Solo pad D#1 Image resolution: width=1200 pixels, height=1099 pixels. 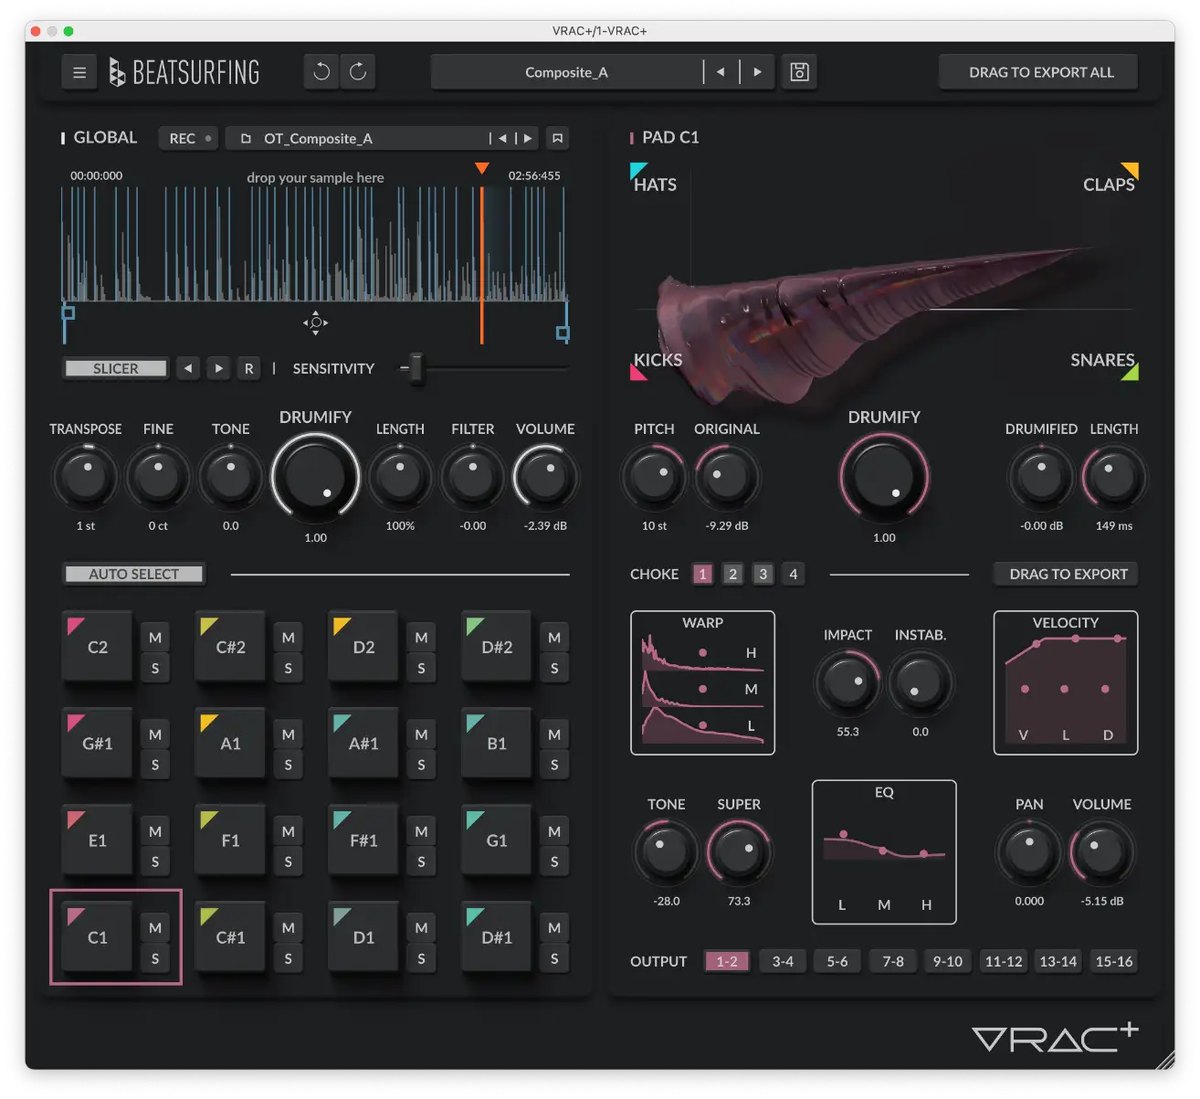point(554,959)
